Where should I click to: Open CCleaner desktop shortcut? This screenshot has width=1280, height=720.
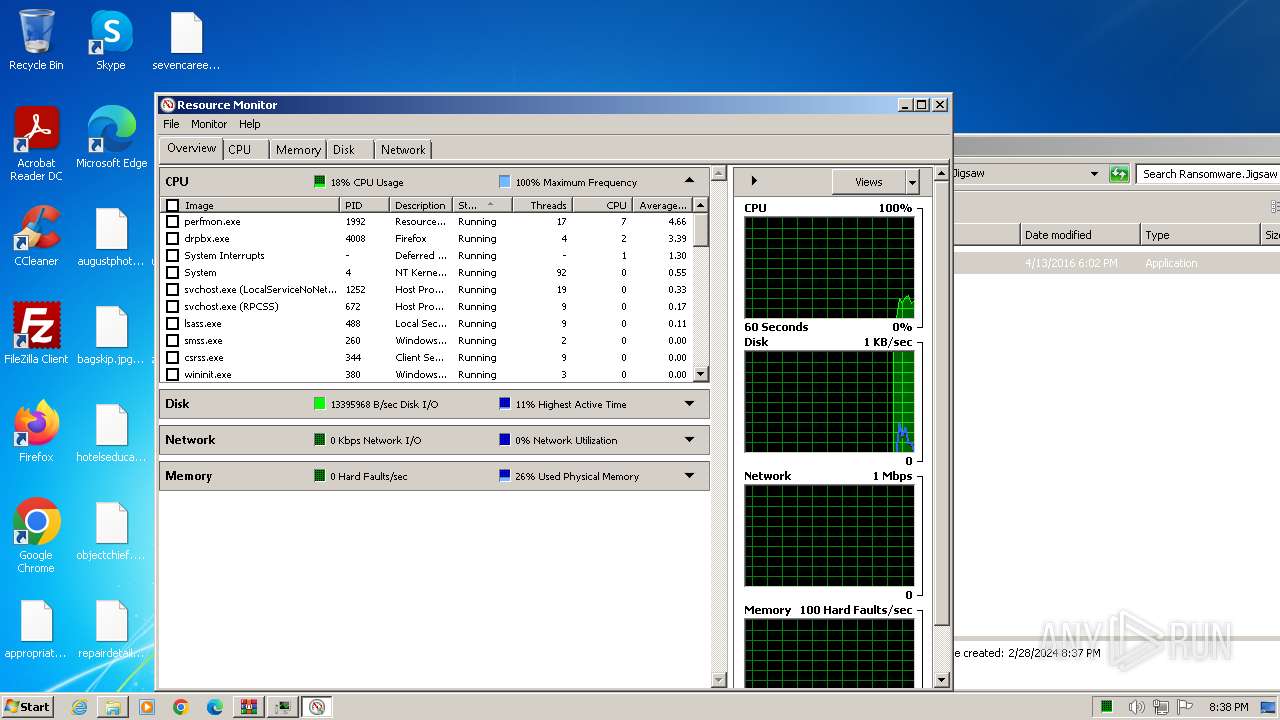pos(36,236)
